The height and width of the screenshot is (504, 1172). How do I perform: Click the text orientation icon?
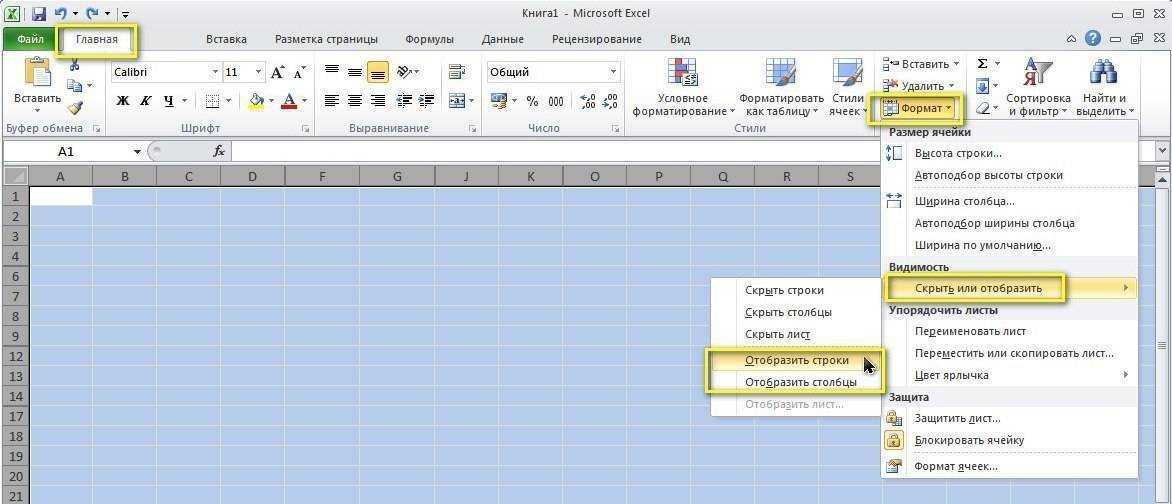click(405, 72)
